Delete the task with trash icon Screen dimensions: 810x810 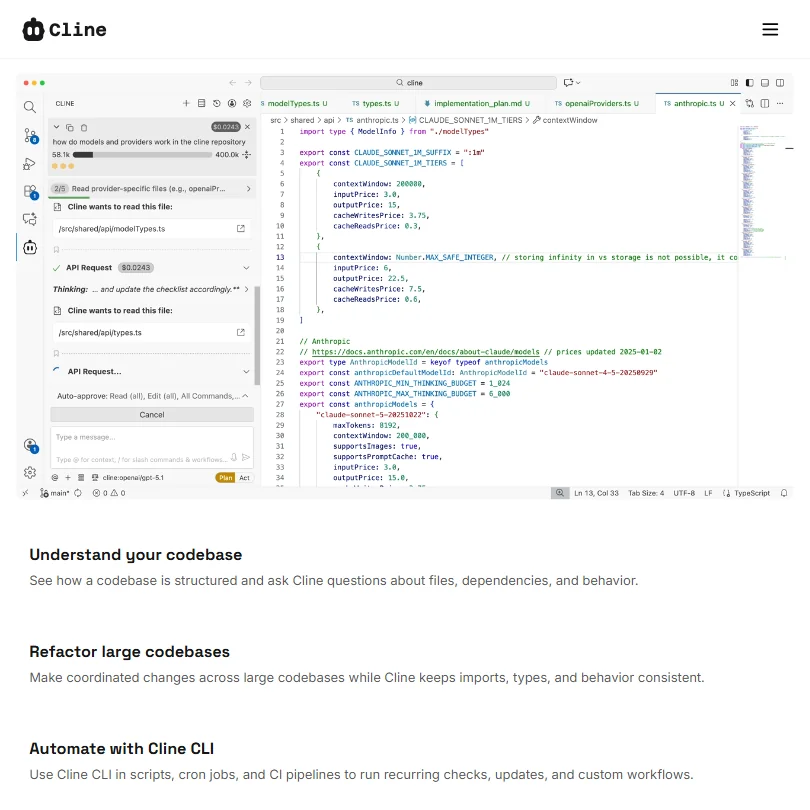tap(84, 128)
